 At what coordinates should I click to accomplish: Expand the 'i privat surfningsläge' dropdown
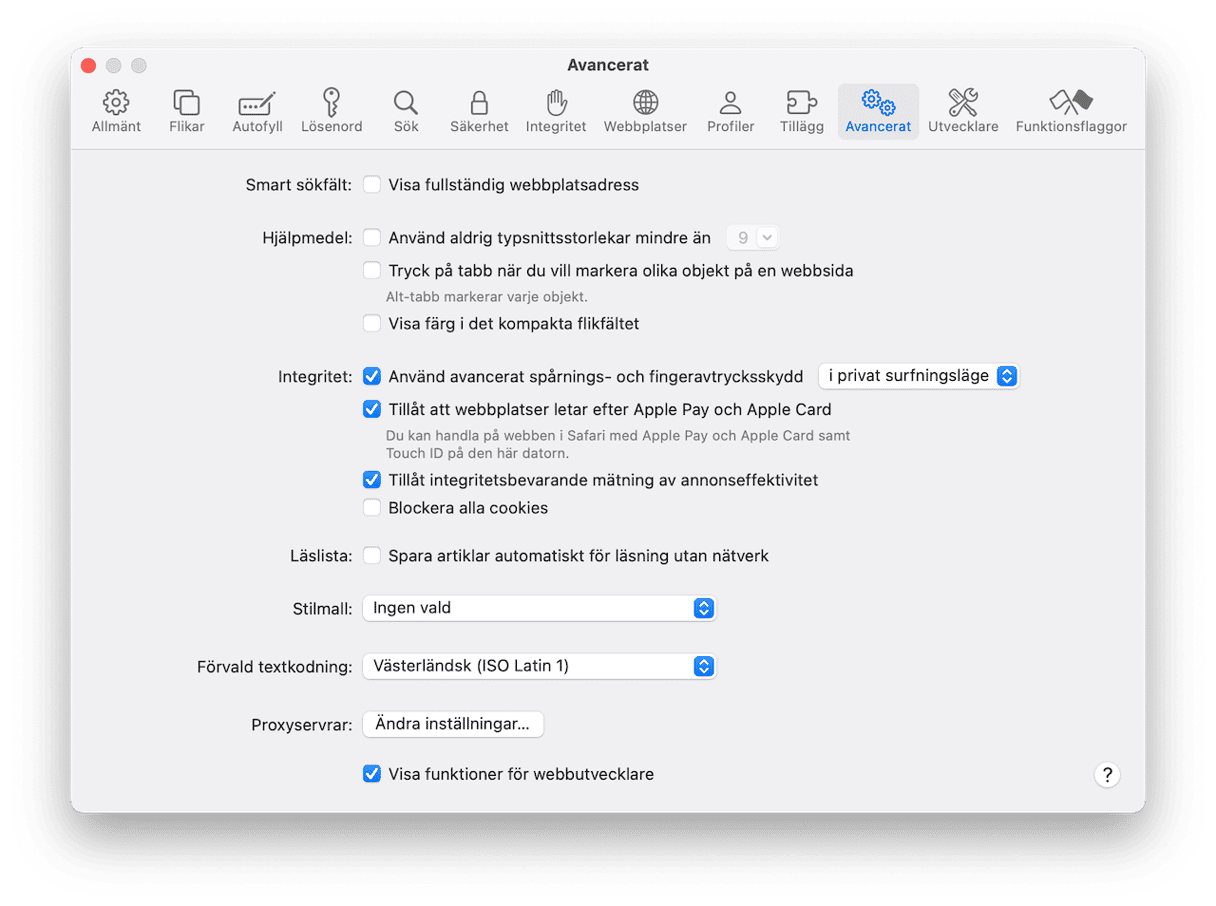(918, 376)
